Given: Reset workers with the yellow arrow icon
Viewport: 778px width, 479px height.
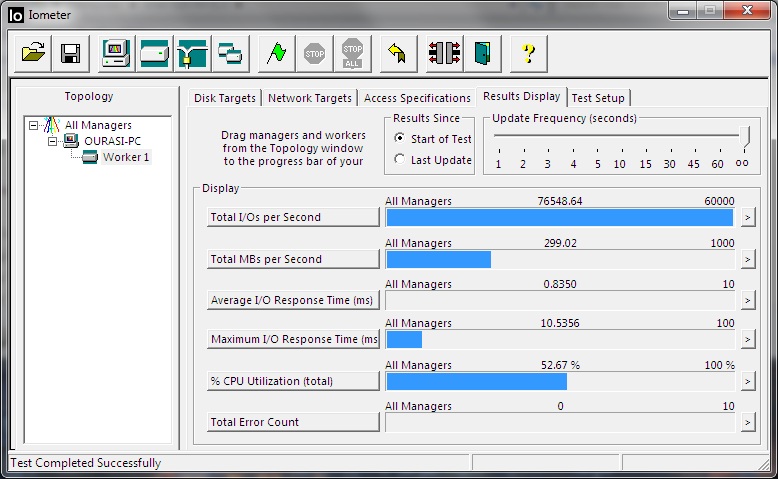Looking at the screenshot, I should [398, 53].
